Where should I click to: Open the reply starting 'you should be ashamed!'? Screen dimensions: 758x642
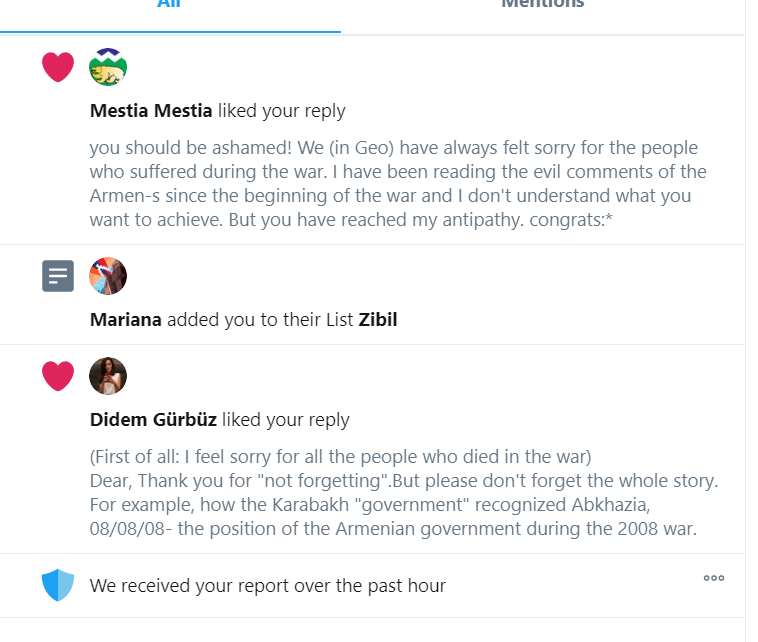tap(398, 184)
